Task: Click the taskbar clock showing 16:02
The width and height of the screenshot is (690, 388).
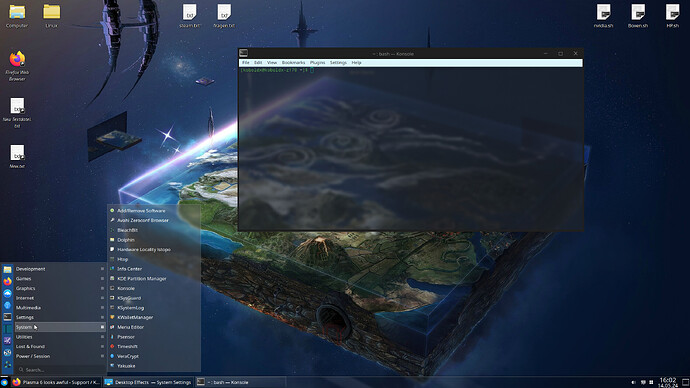Action: pyautogui.click(x=668, y=382)
